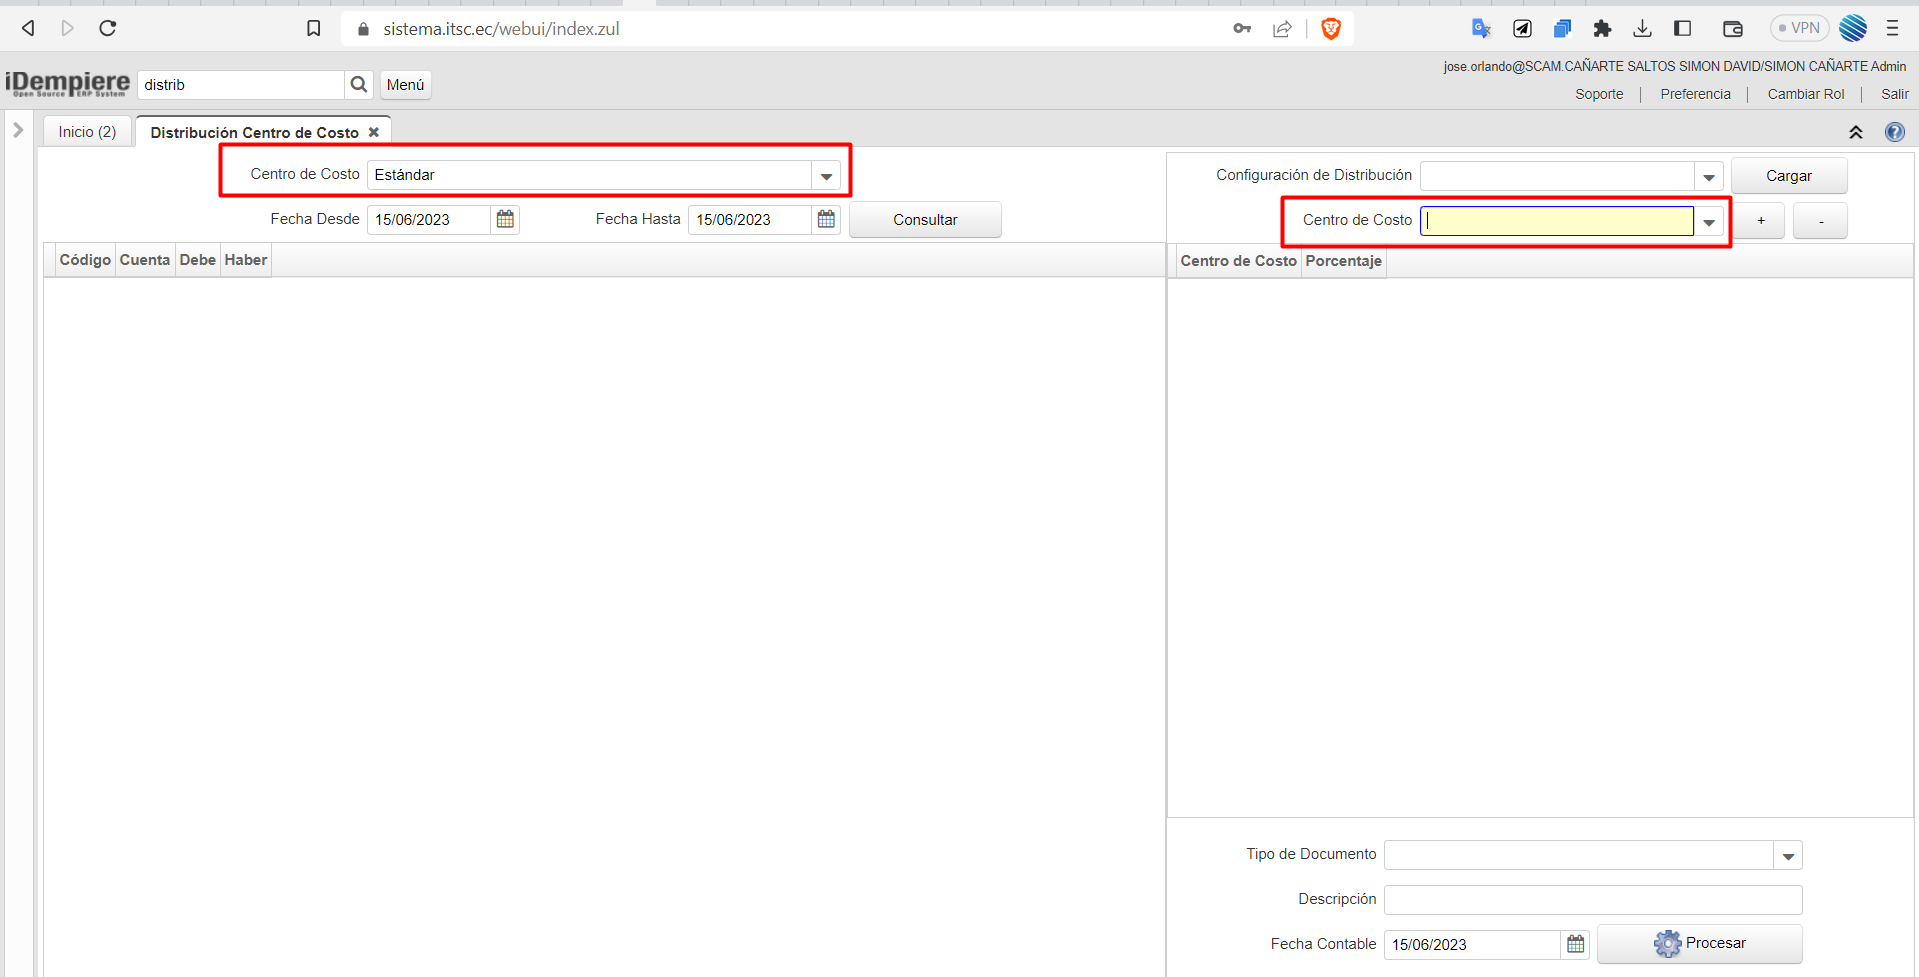Image resolution: width=1919 pixels, height=977 pixels.
Task: Open the Fecha Hasta calendar picker
Action: [826, 219]
